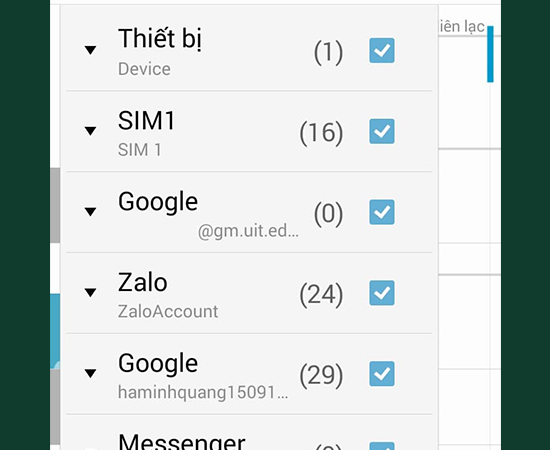This screenshot has height=450, width=550.
Task: Expand the Google @gm.uit.ed arrow
Action: click(x=90, y=211)
